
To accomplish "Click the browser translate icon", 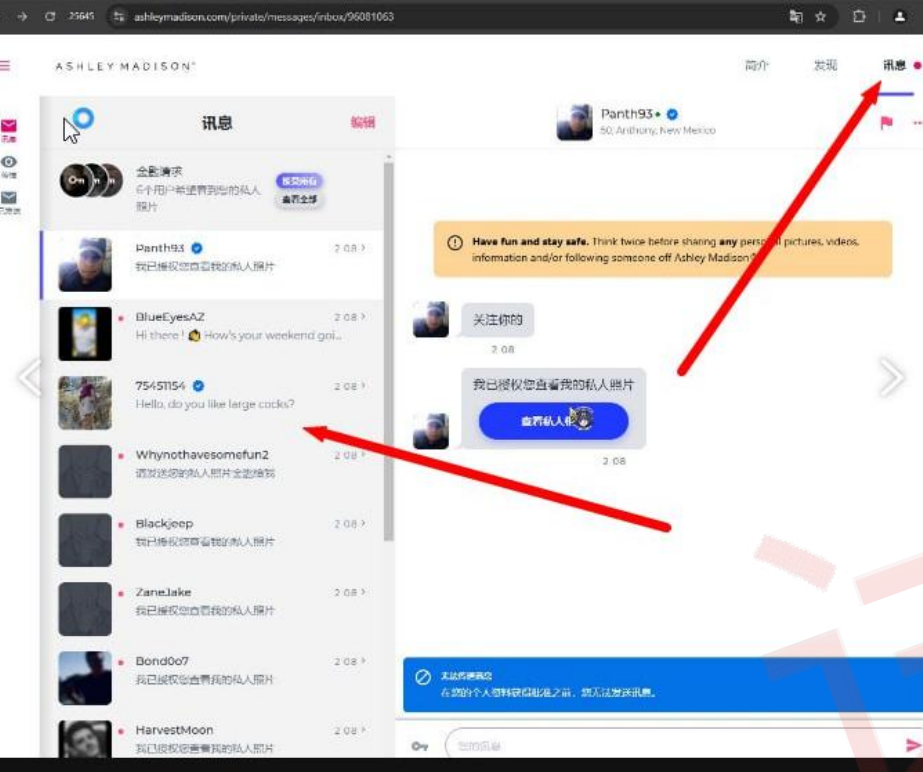I will click(x=795, y=17).
